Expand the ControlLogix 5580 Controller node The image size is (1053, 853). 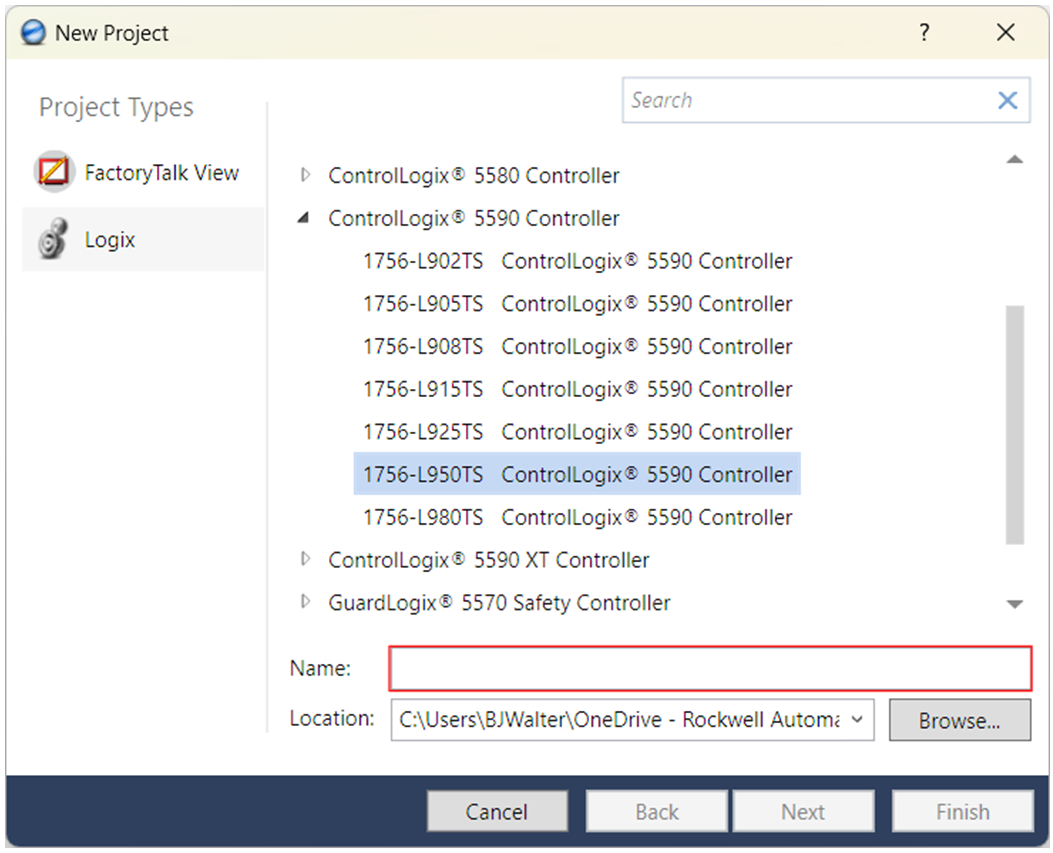[x=304, y=174]
